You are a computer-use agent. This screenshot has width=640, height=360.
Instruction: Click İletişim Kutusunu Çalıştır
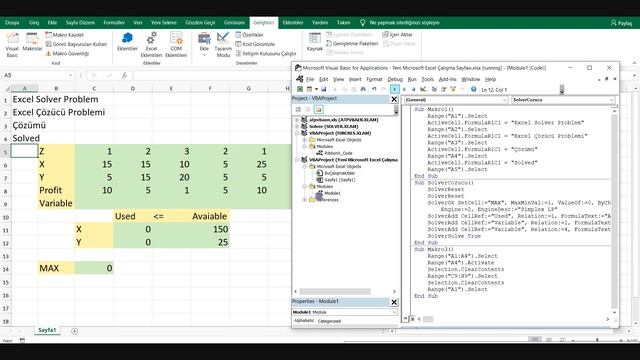266,53
